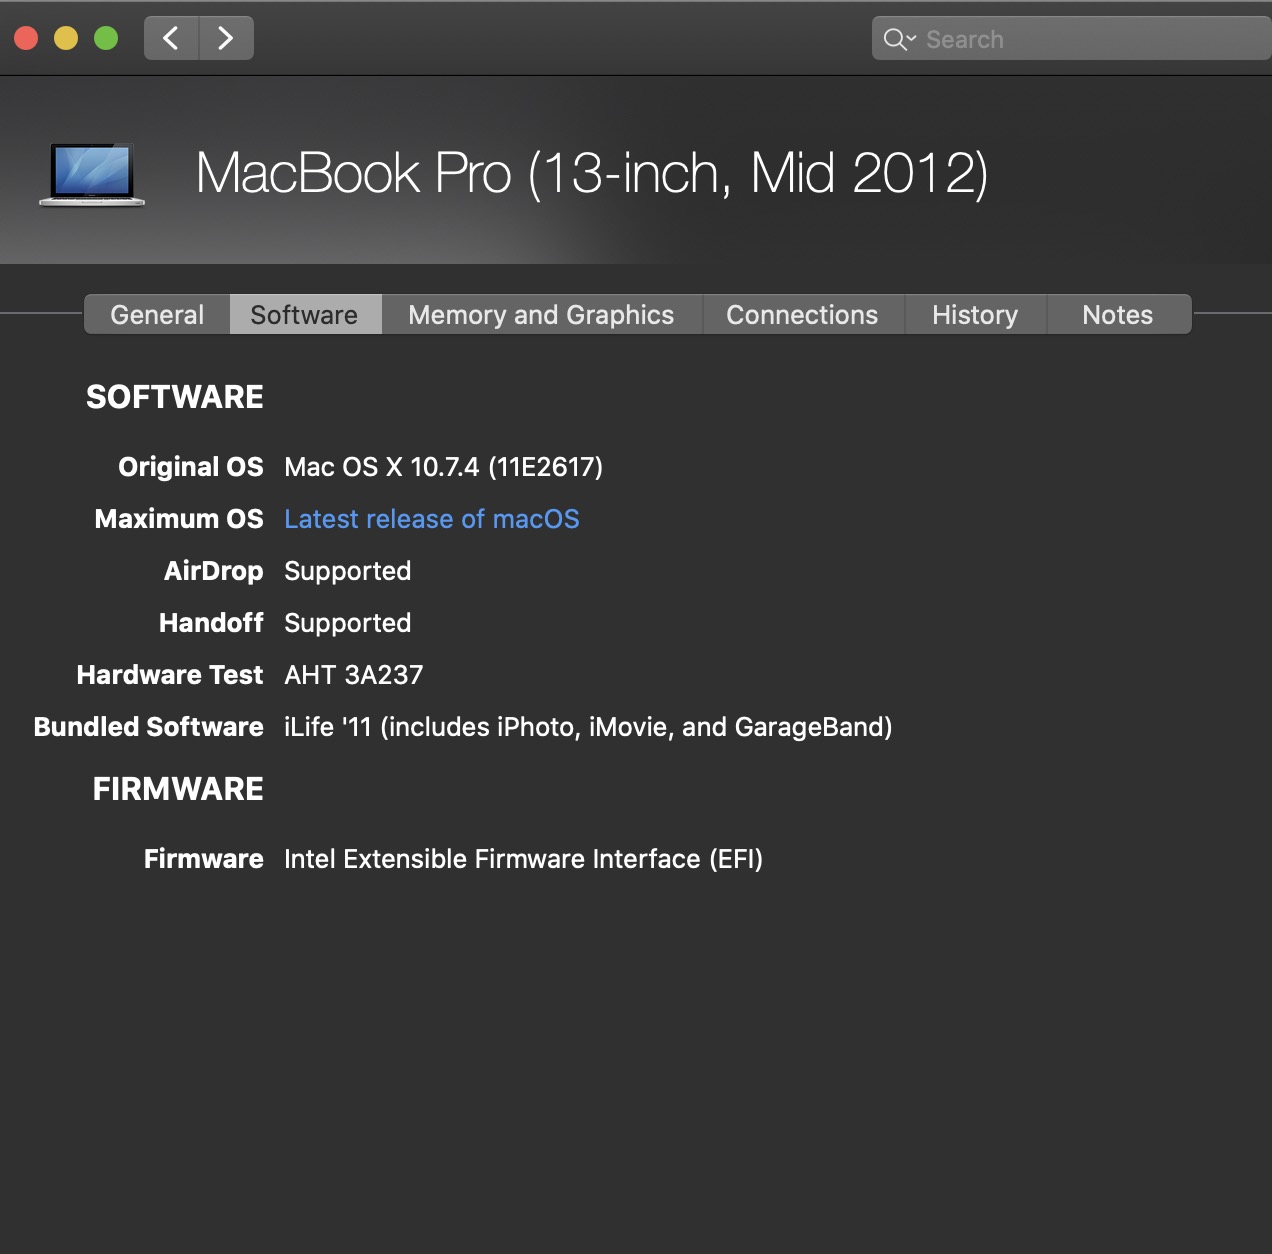Viewport: 1272px width, 1254px height.
Task: Click the red close window button
Action: point(26,39)
